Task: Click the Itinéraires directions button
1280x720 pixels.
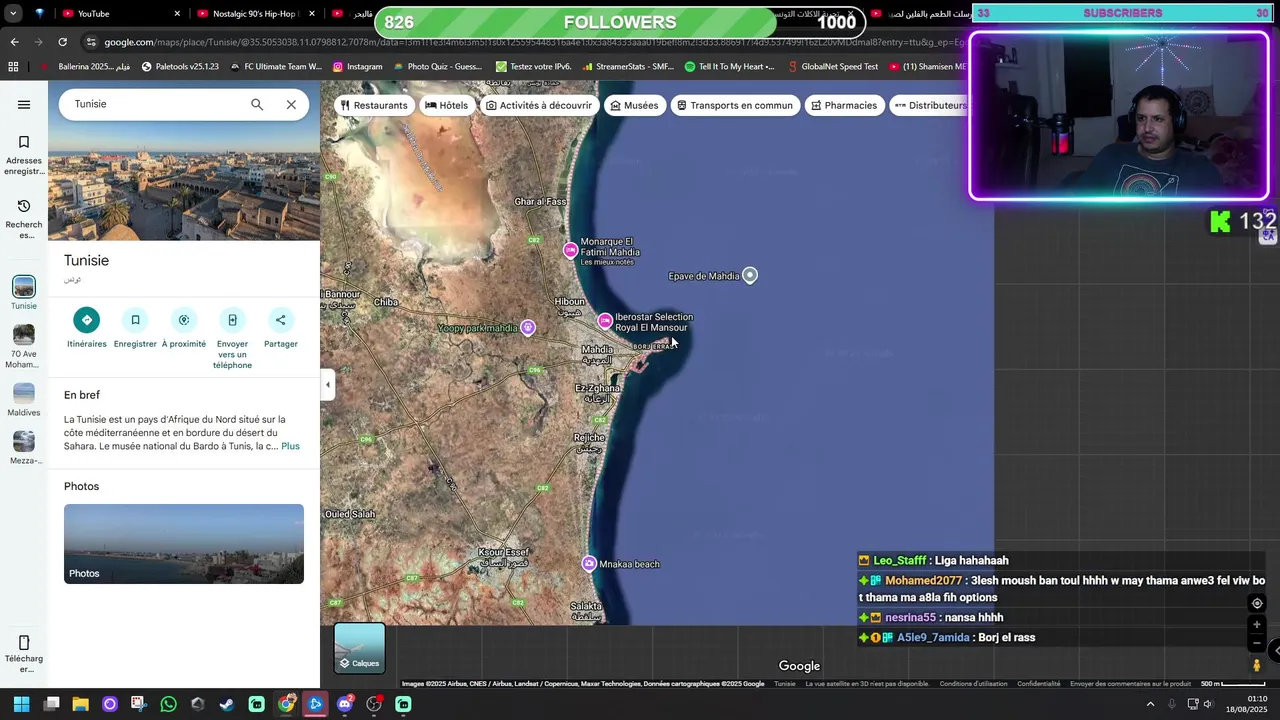Action: (87, 328)
